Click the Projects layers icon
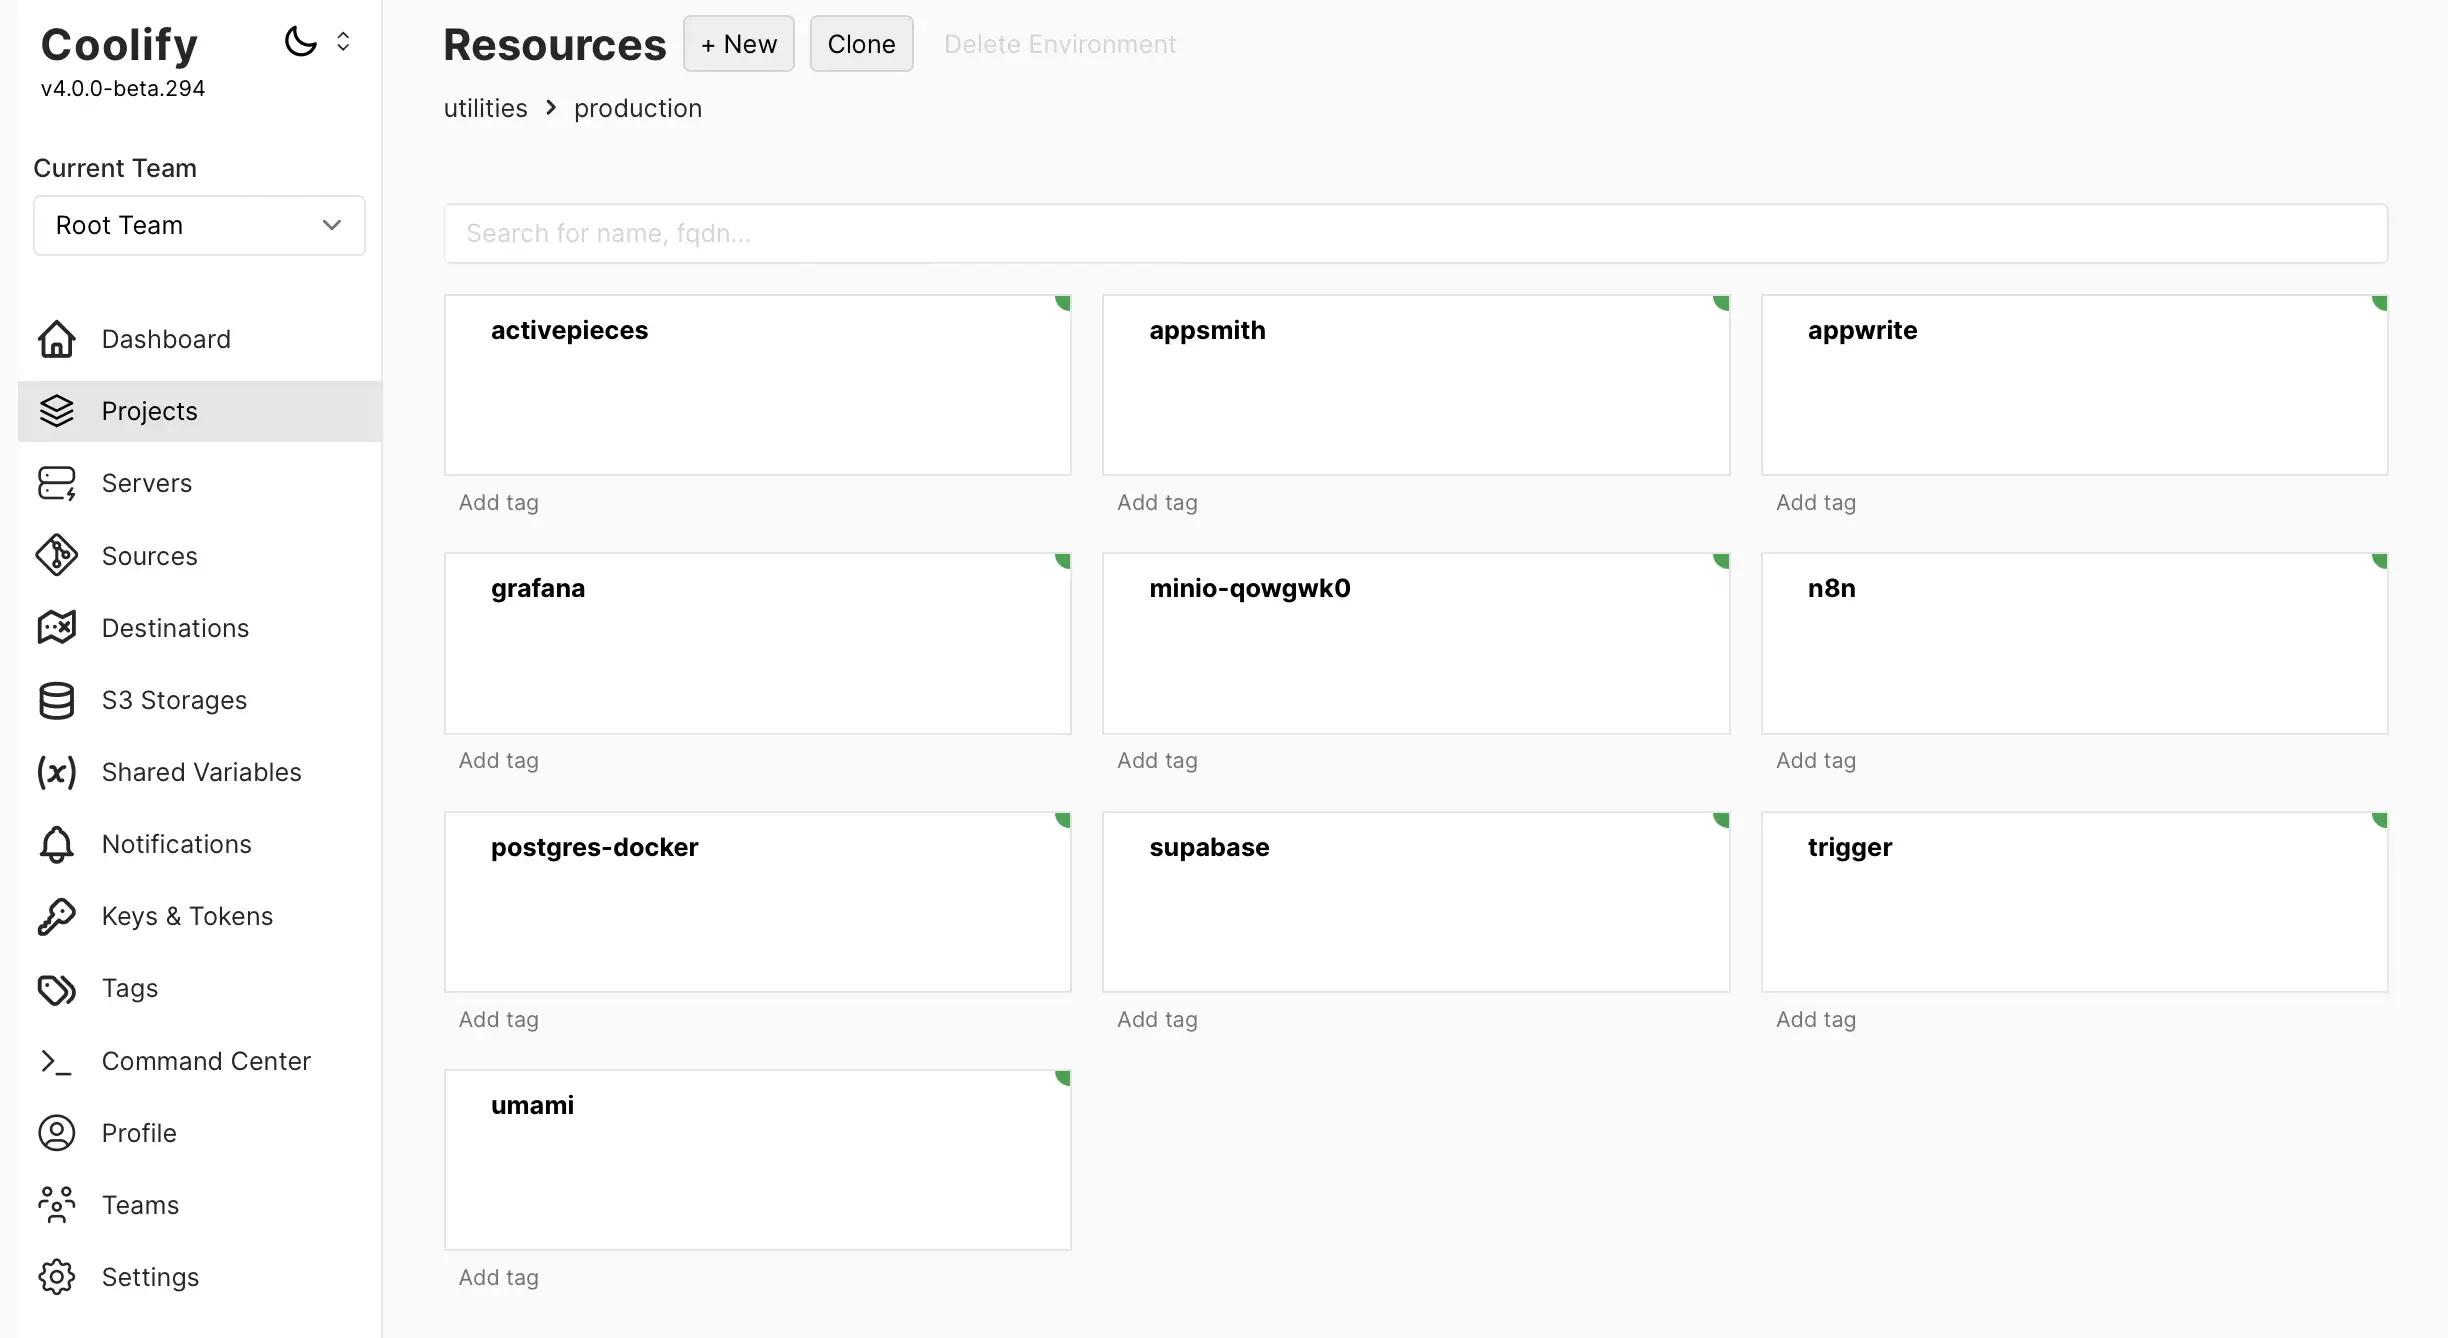Image resolution: width=2448 pixels, height=1338 pixels. pos(57,411)
